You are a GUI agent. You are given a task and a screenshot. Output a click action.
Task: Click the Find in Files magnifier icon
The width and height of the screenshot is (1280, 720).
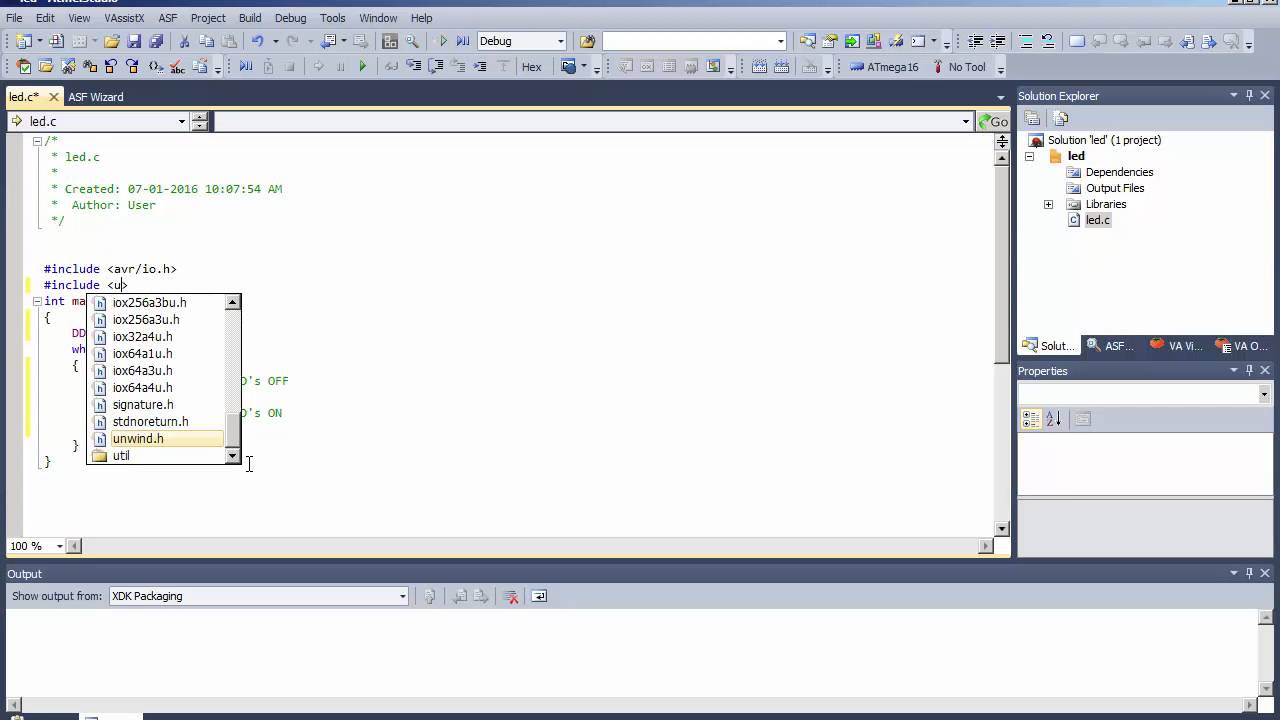[412, 41]
